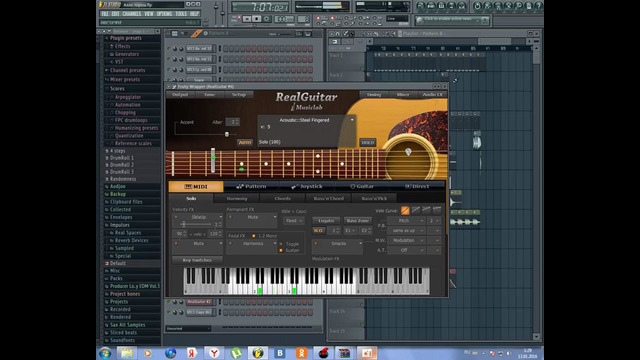Open the 'same as up' dropdown
Image resolution: width=640 pixels, height=360 pixels.
coord(407,231)
